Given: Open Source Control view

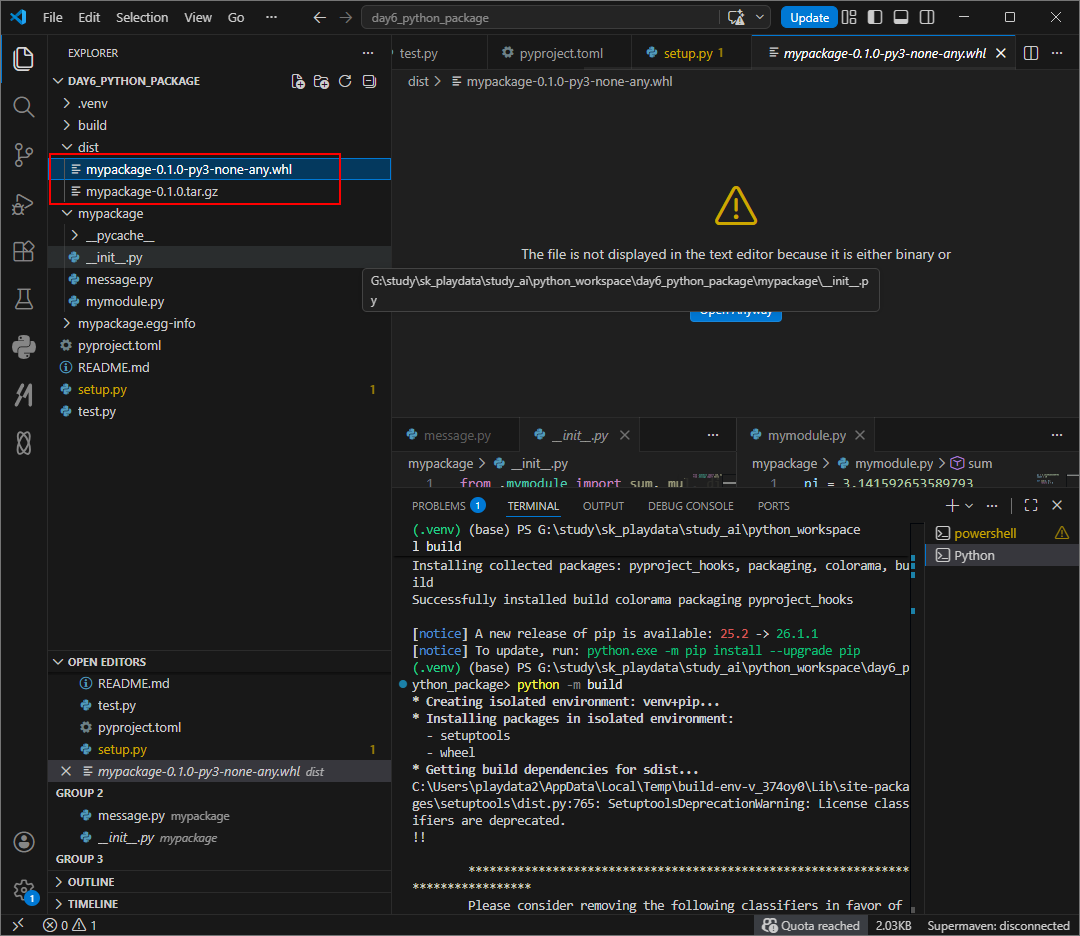Looking at the screenshot, I should pos(23,154).
